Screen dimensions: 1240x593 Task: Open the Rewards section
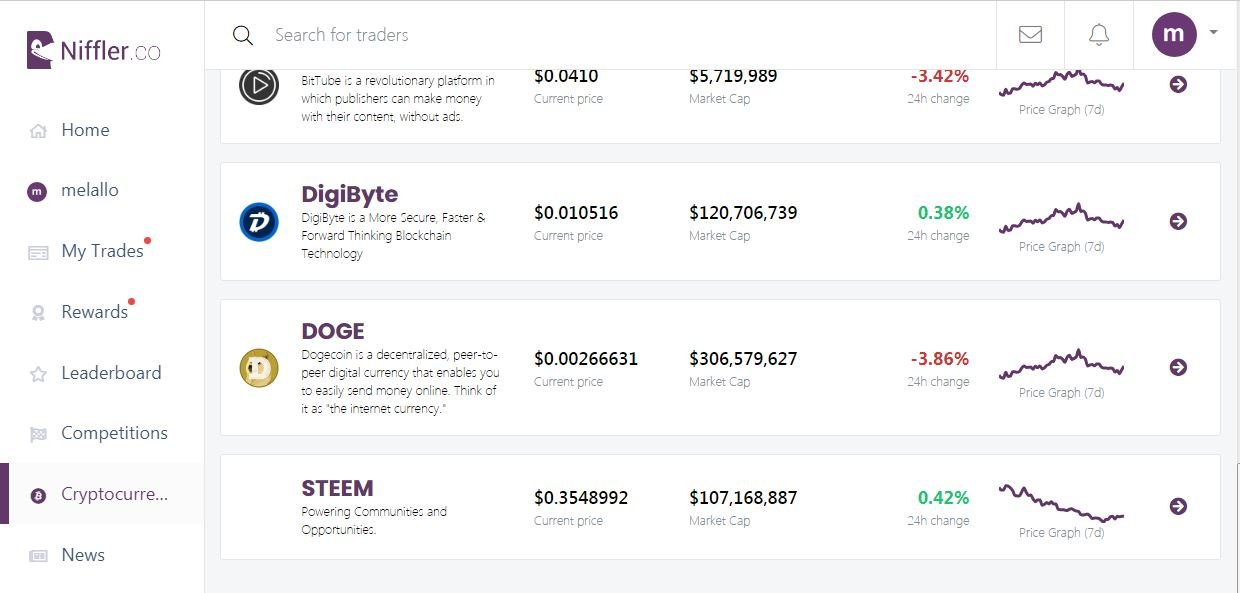click(x=94, y=312)
